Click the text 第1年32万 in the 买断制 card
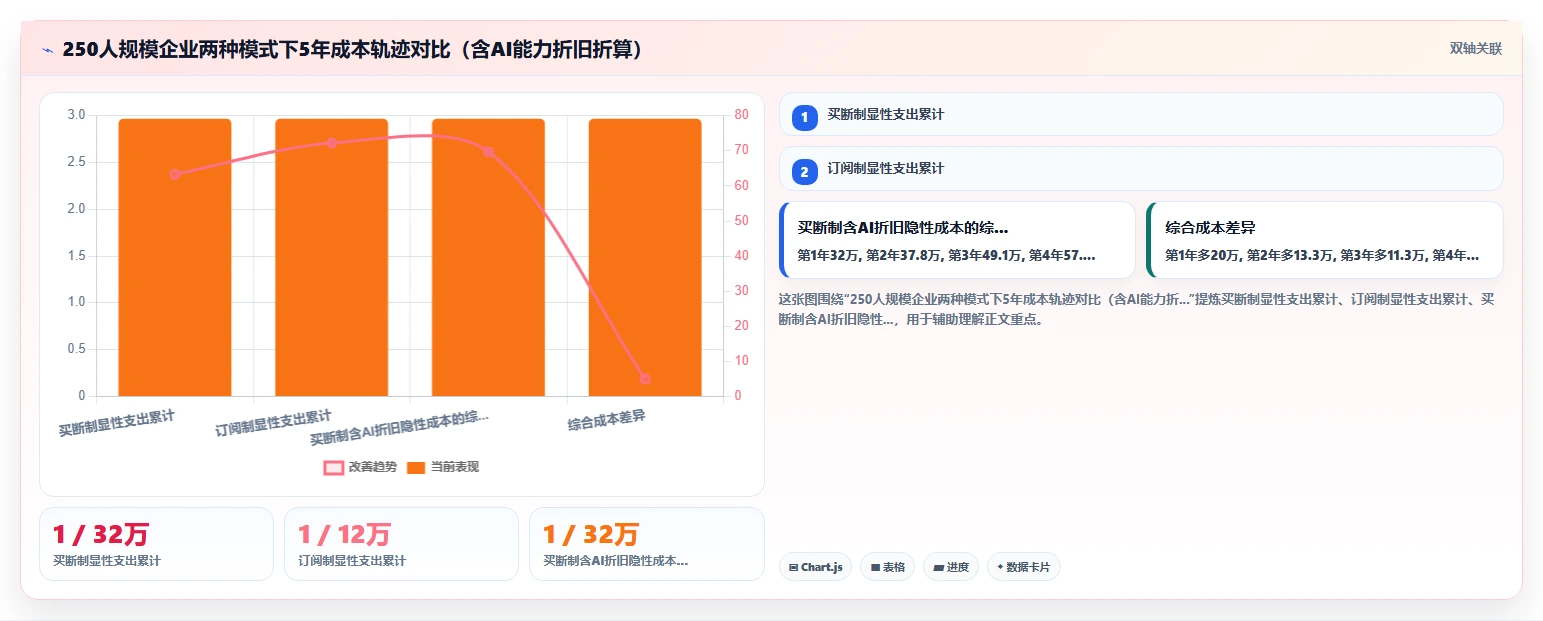Image resolution: width=1543 pixels, height=621 pixels. click(x=829, y=256)
